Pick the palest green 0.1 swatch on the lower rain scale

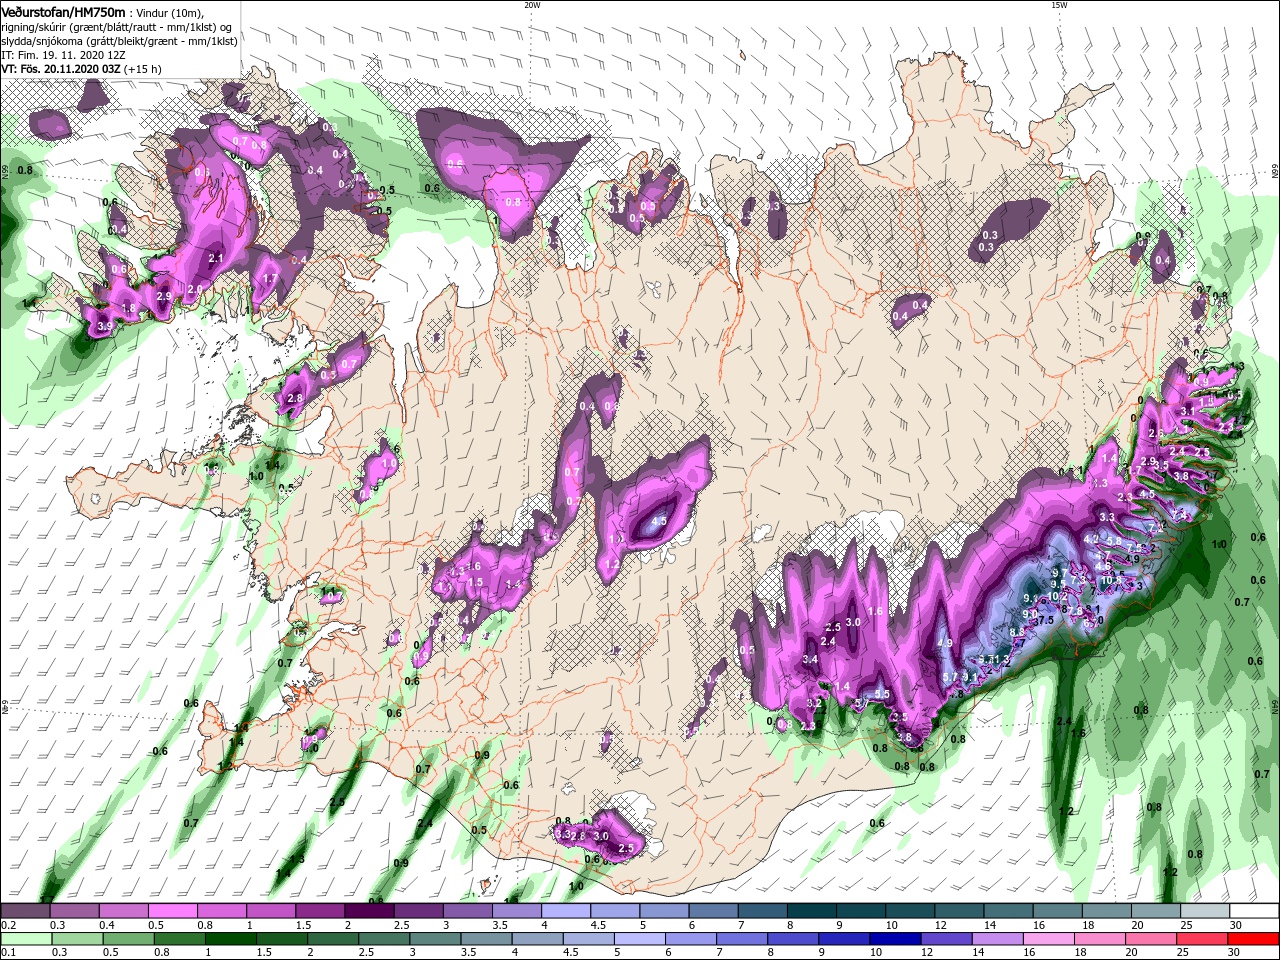[x=25, y=939]
